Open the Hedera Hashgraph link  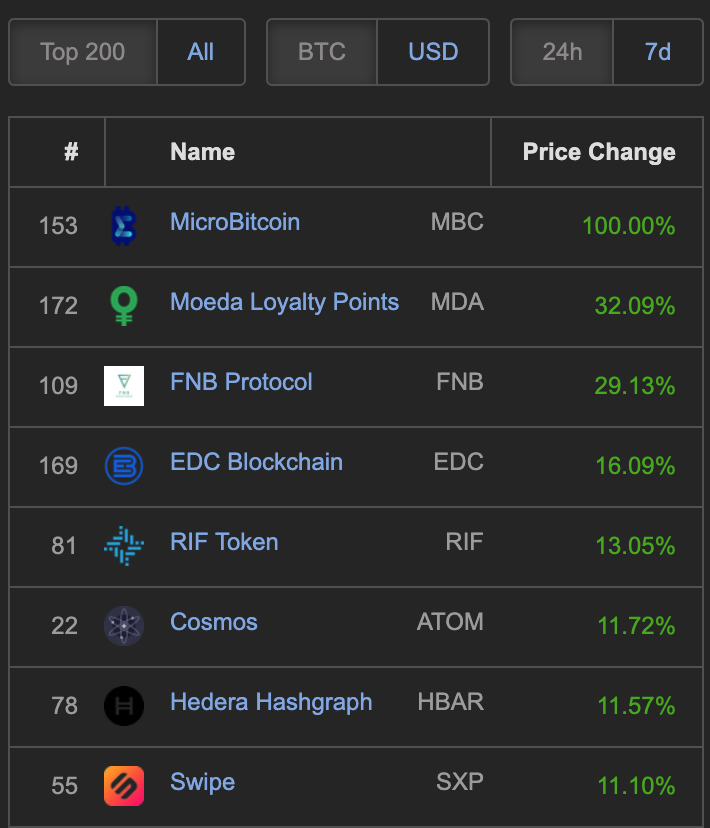(x=271, y=702)
